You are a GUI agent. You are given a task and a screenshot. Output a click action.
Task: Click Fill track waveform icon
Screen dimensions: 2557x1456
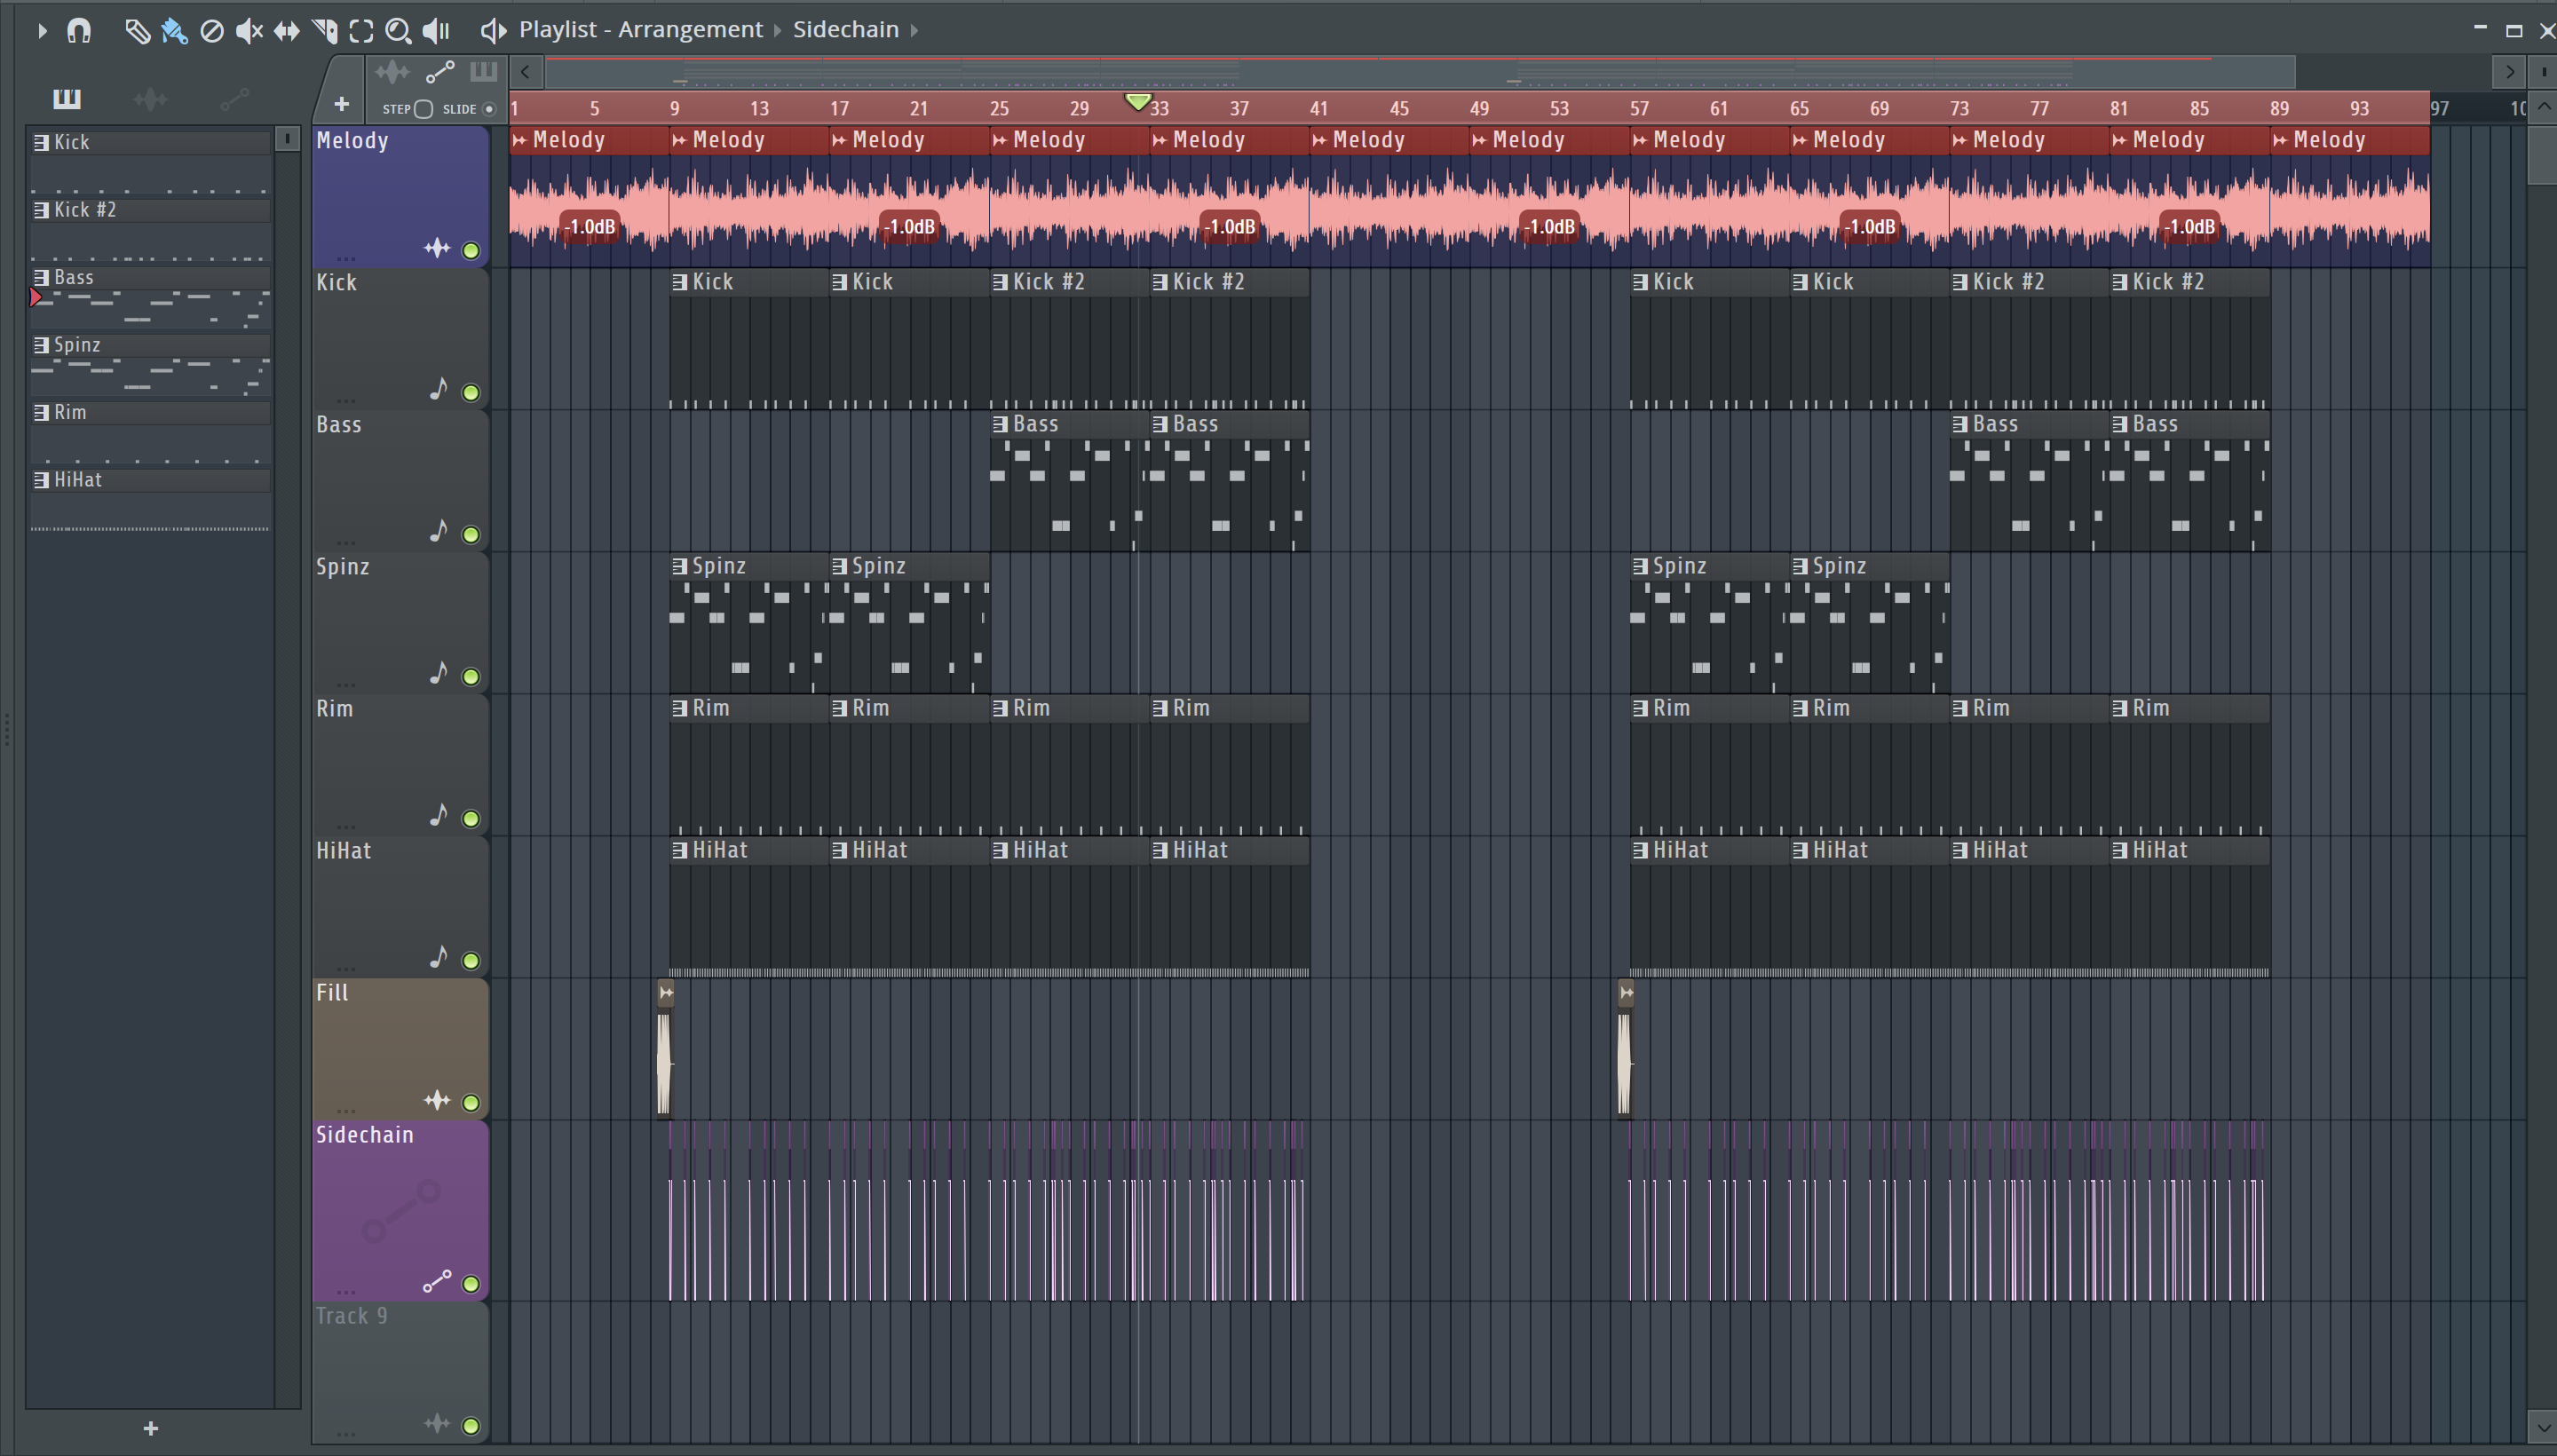pyautogui.click(x=437, y=1100)
